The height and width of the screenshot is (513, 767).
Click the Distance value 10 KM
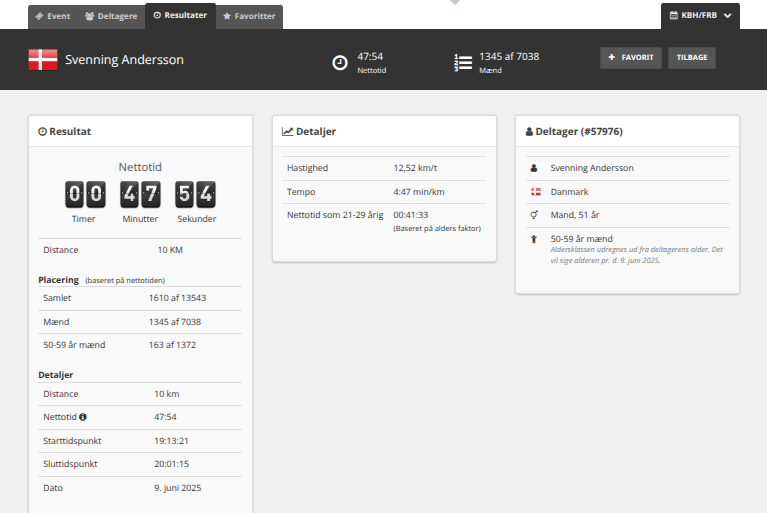170,250
